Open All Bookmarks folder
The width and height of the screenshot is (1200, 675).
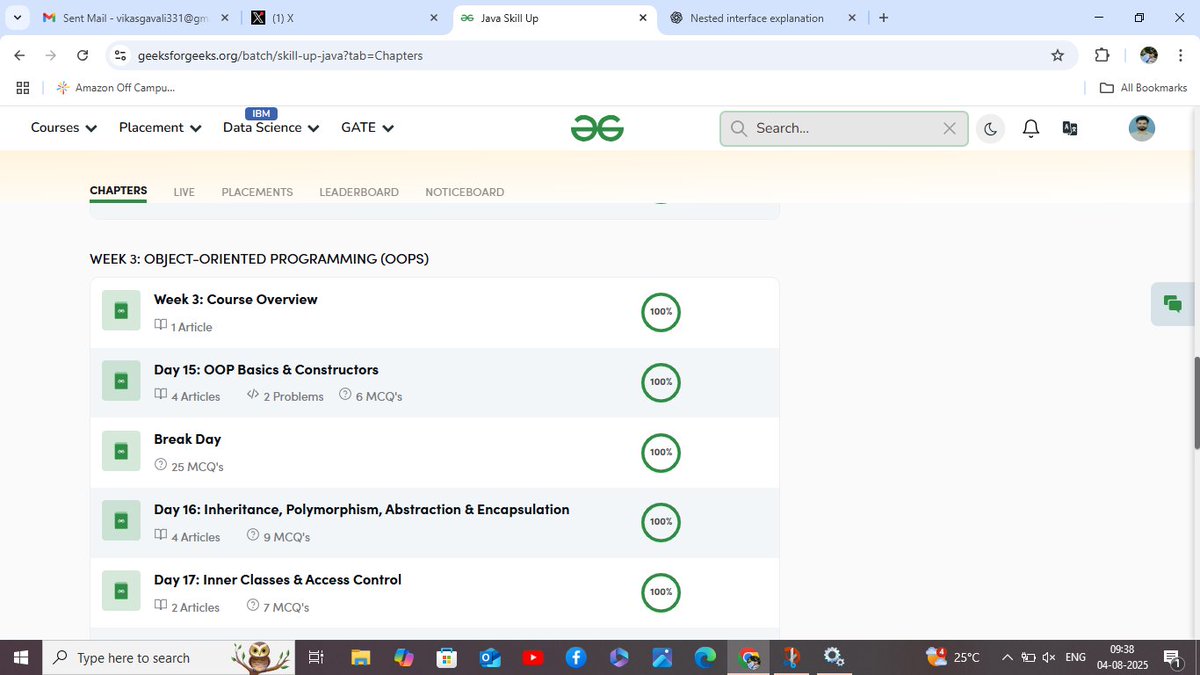[x=1143, y=88]
